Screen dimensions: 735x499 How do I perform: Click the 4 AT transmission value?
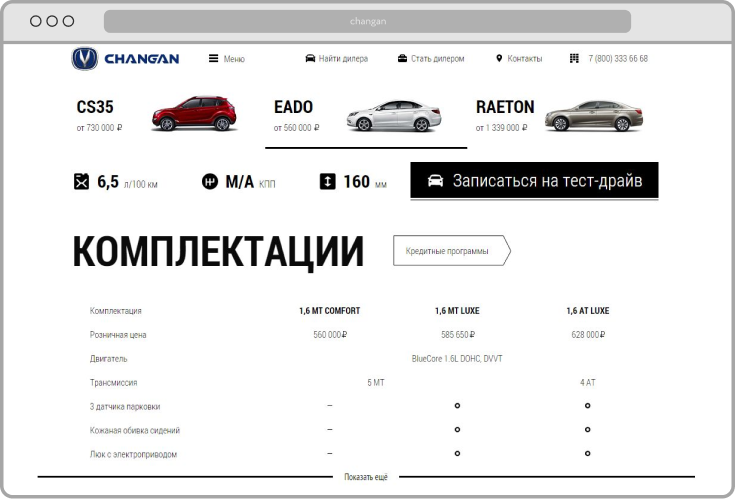tap(588, 382)
